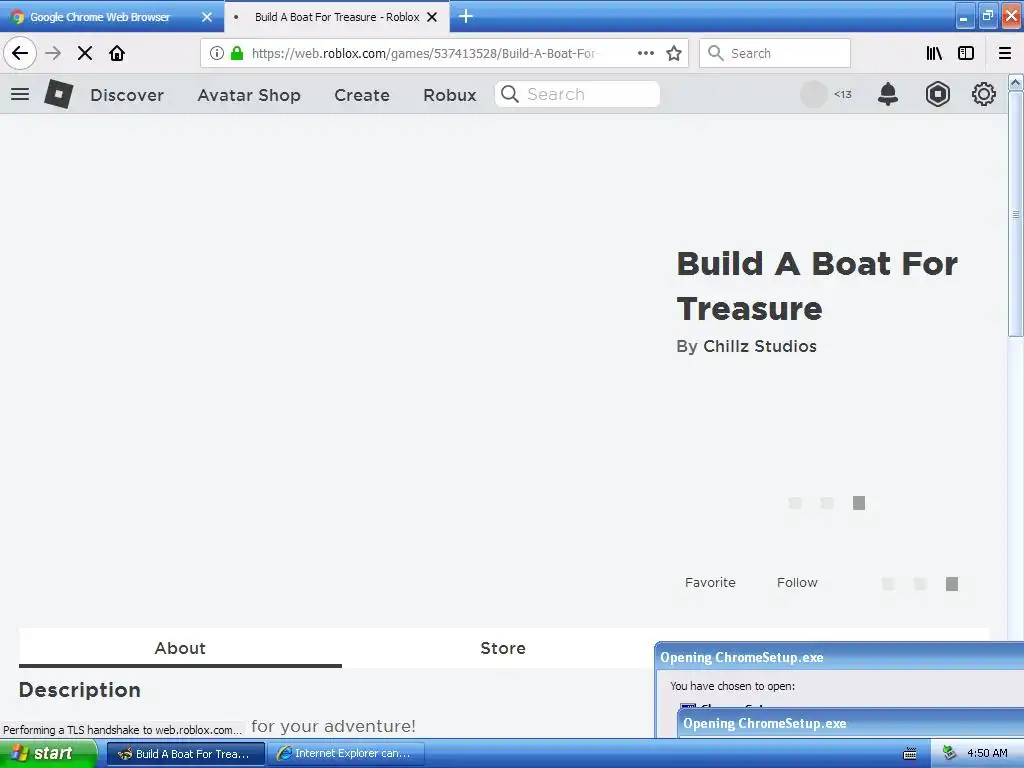Click the browser Search field

point(775,53)
